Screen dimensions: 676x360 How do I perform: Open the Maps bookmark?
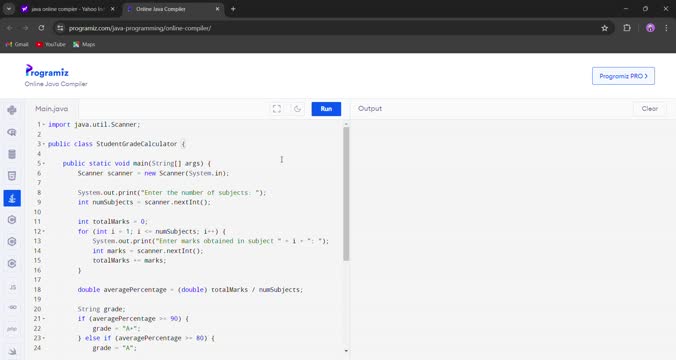point(84,44)
